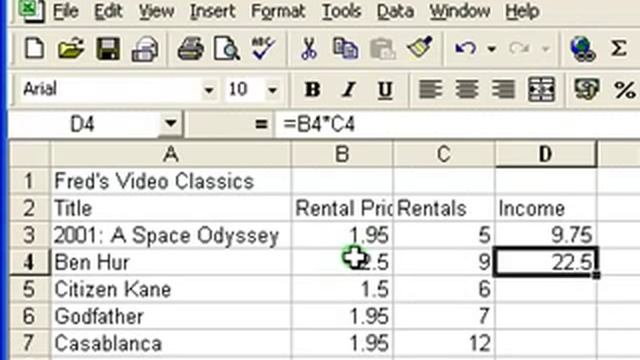Select the "Casablanca" cell
Screen dimensions: 640x360
coord(171,343)
